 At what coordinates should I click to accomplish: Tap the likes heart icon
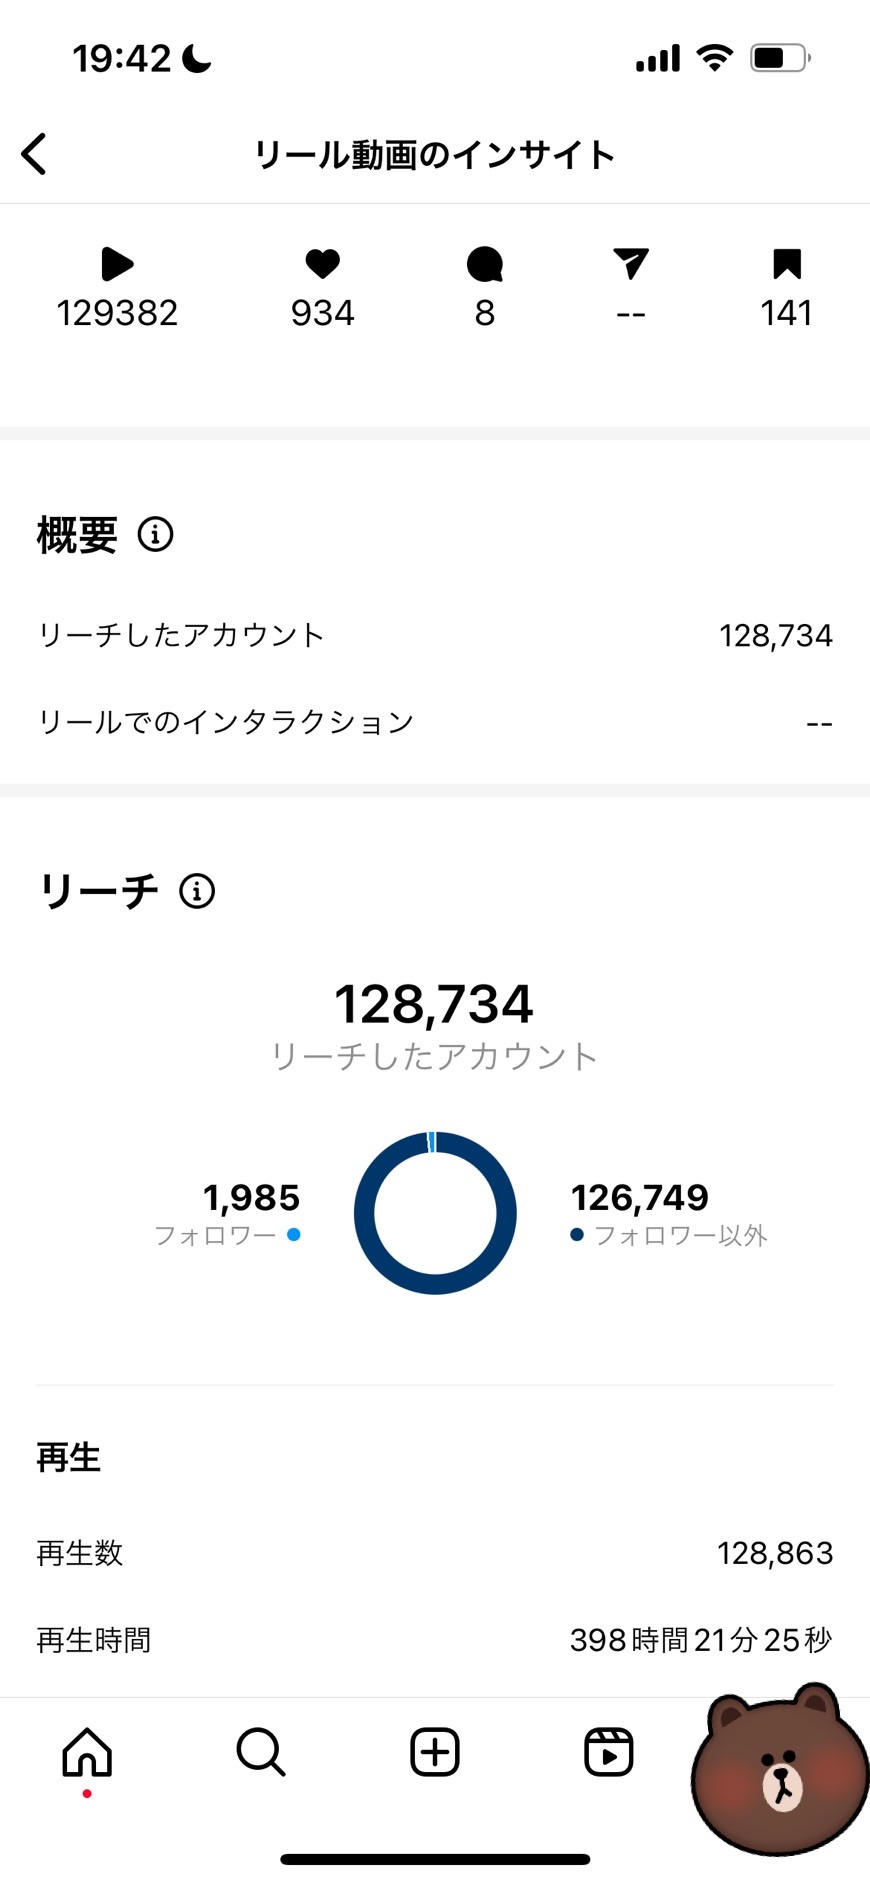(x=322, y=264)
